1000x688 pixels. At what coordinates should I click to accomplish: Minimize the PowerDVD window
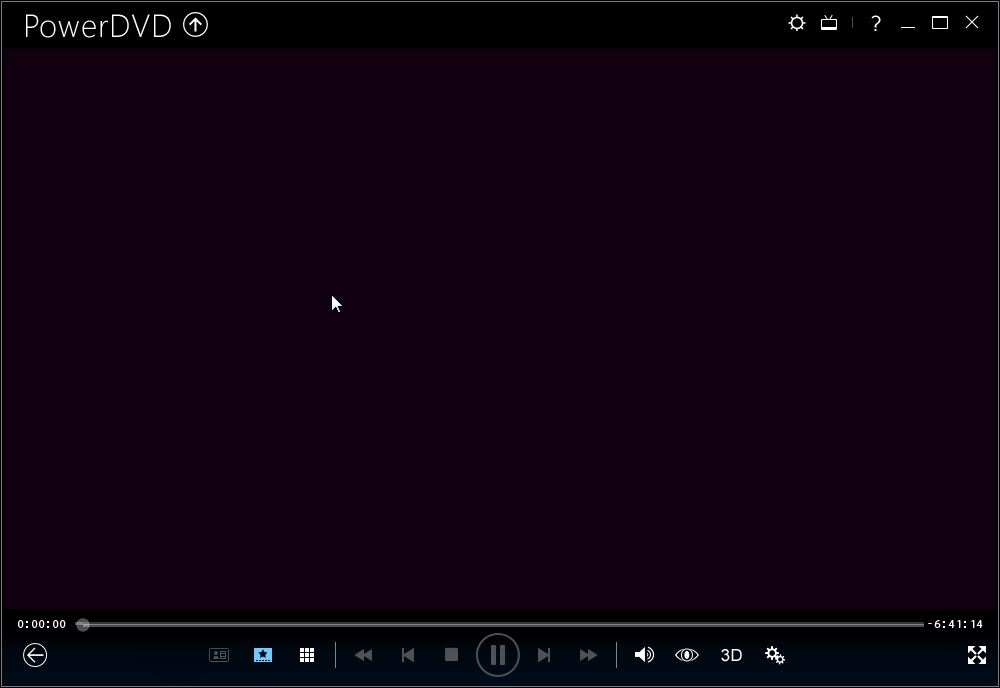pyautogui.click(x=908, y=27)
